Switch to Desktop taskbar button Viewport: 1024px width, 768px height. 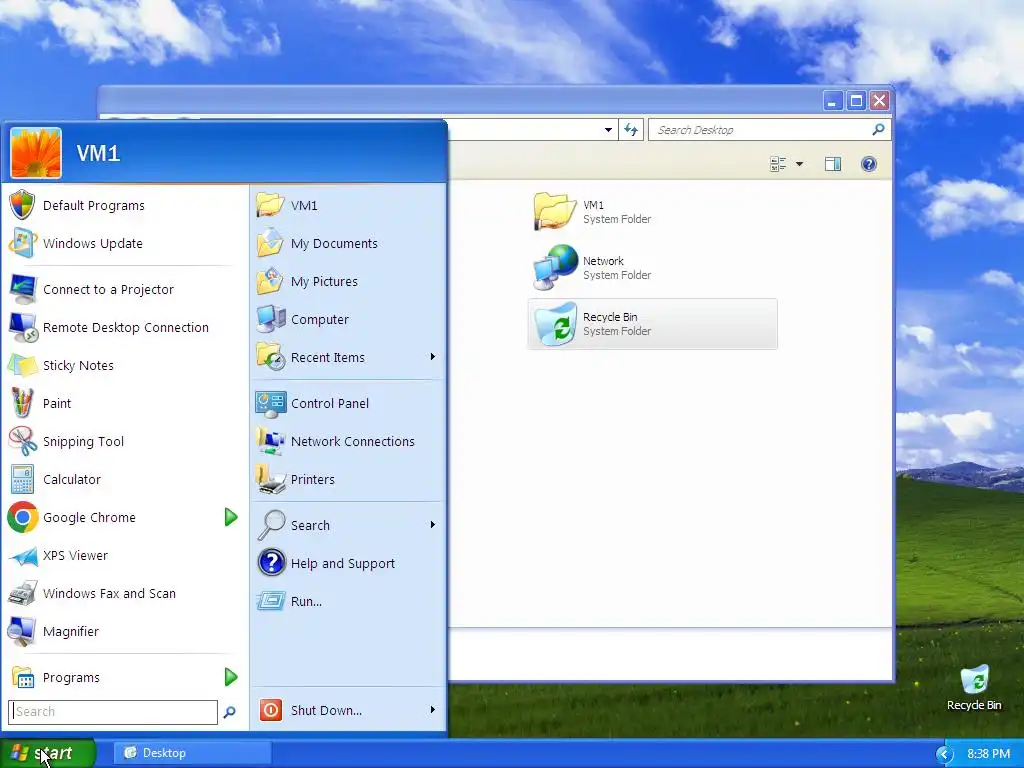click(193, 753)
